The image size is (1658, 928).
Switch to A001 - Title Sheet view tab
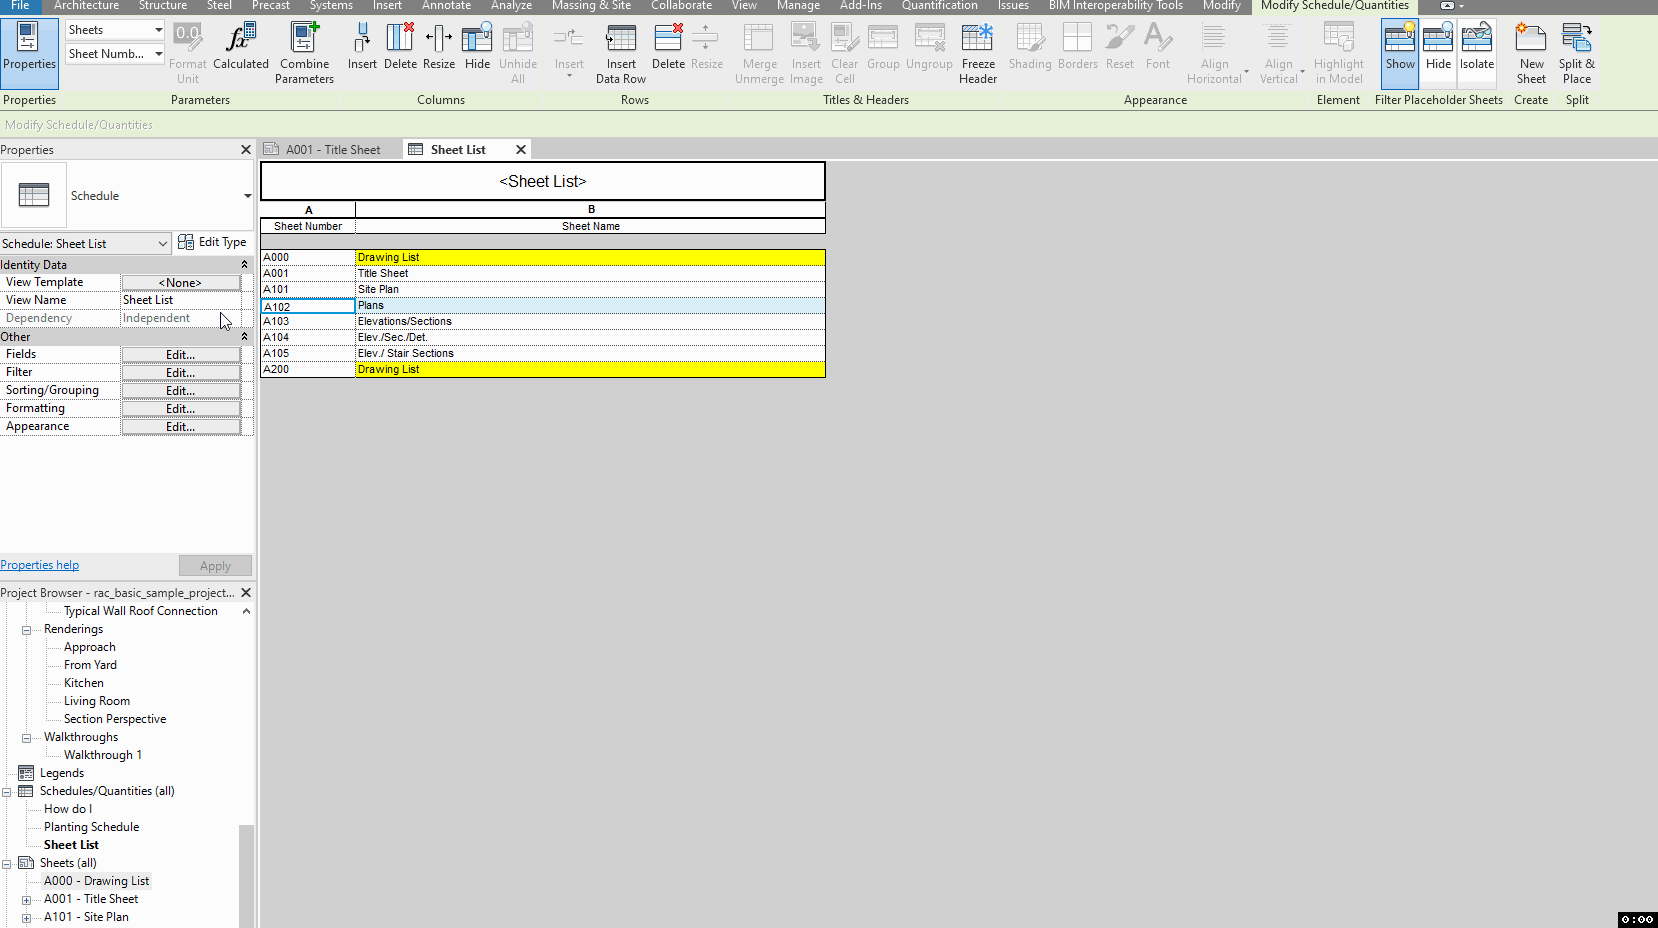tap(332, 150)
